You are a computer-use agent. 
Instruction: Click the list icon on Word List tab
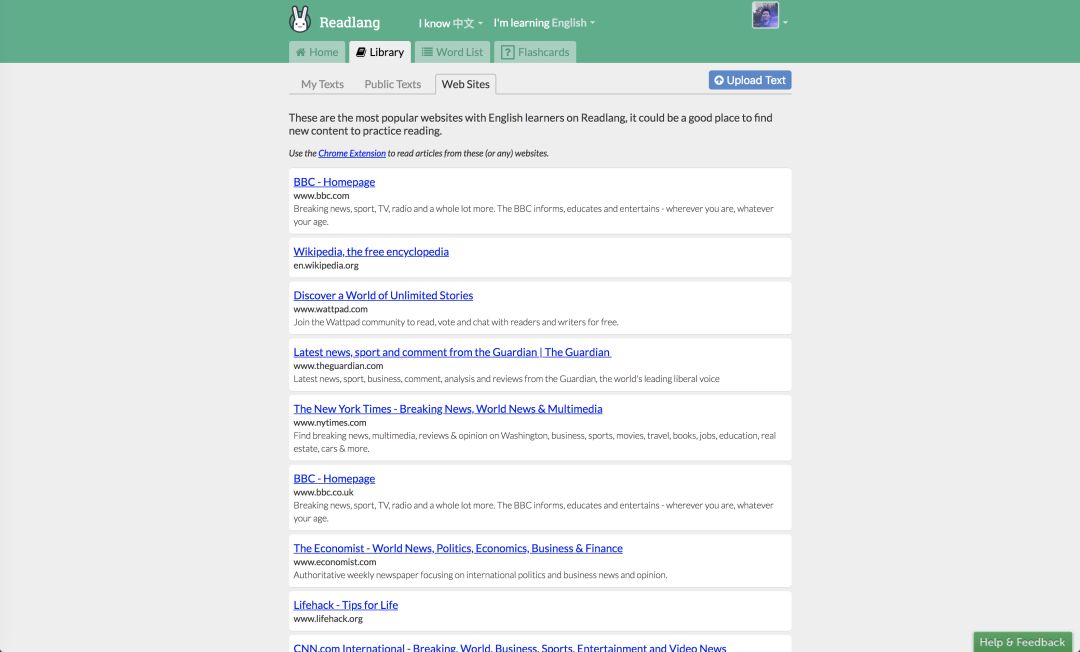click(x=427, y=52)
